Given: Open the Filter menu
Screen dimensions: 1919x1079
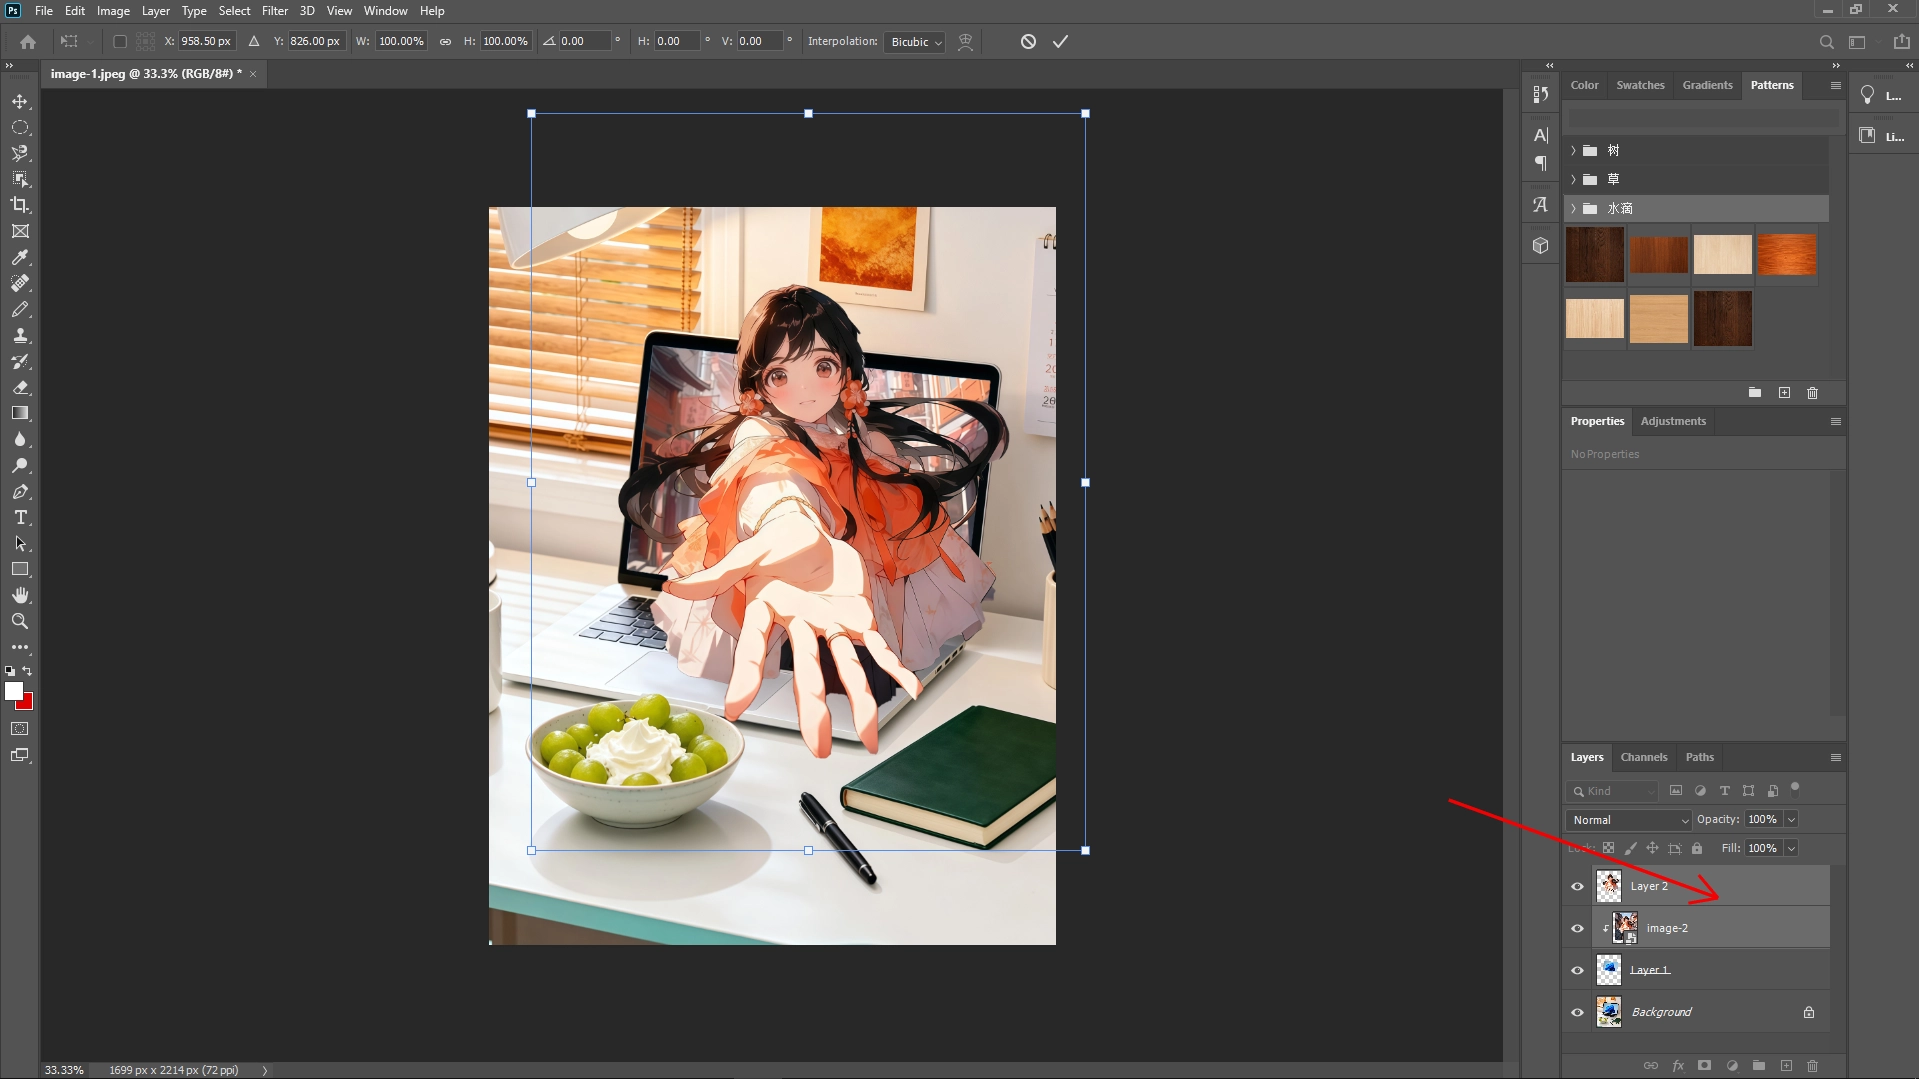Looking at the screenshot, I should click(x=274, y=11).
